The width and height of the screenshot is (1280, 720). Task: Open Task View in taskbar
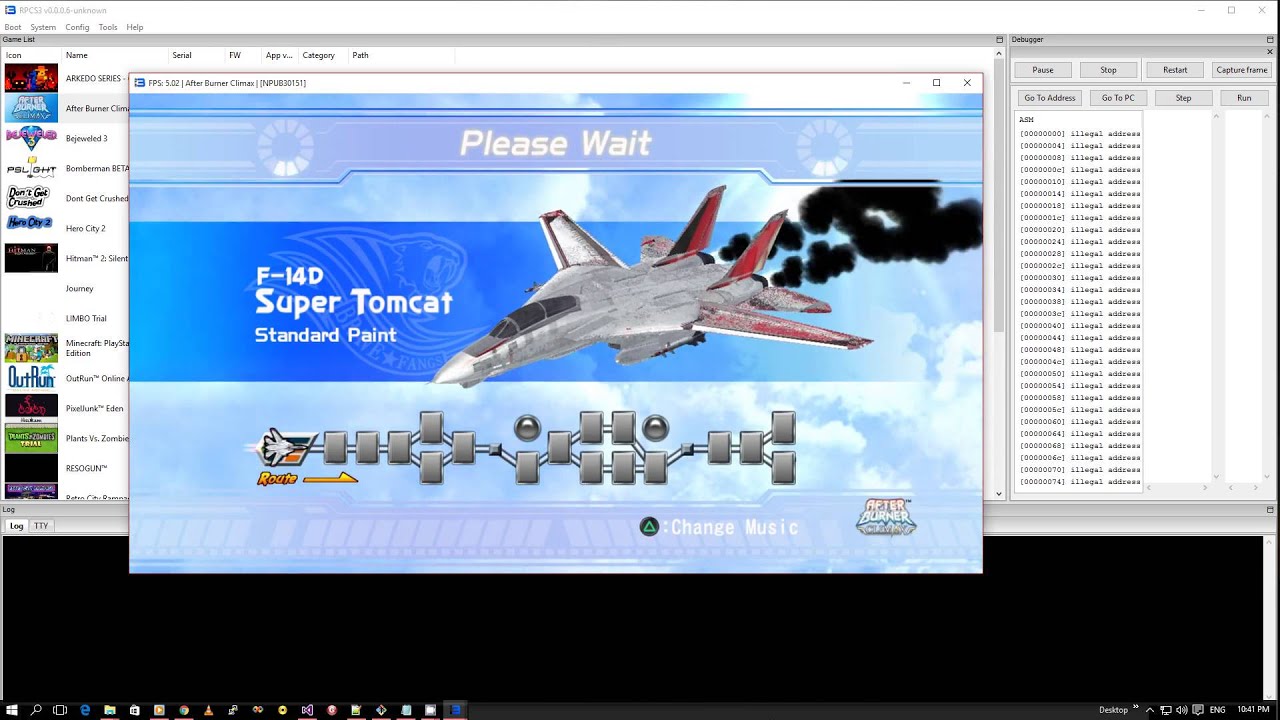(x=60, y=710)
